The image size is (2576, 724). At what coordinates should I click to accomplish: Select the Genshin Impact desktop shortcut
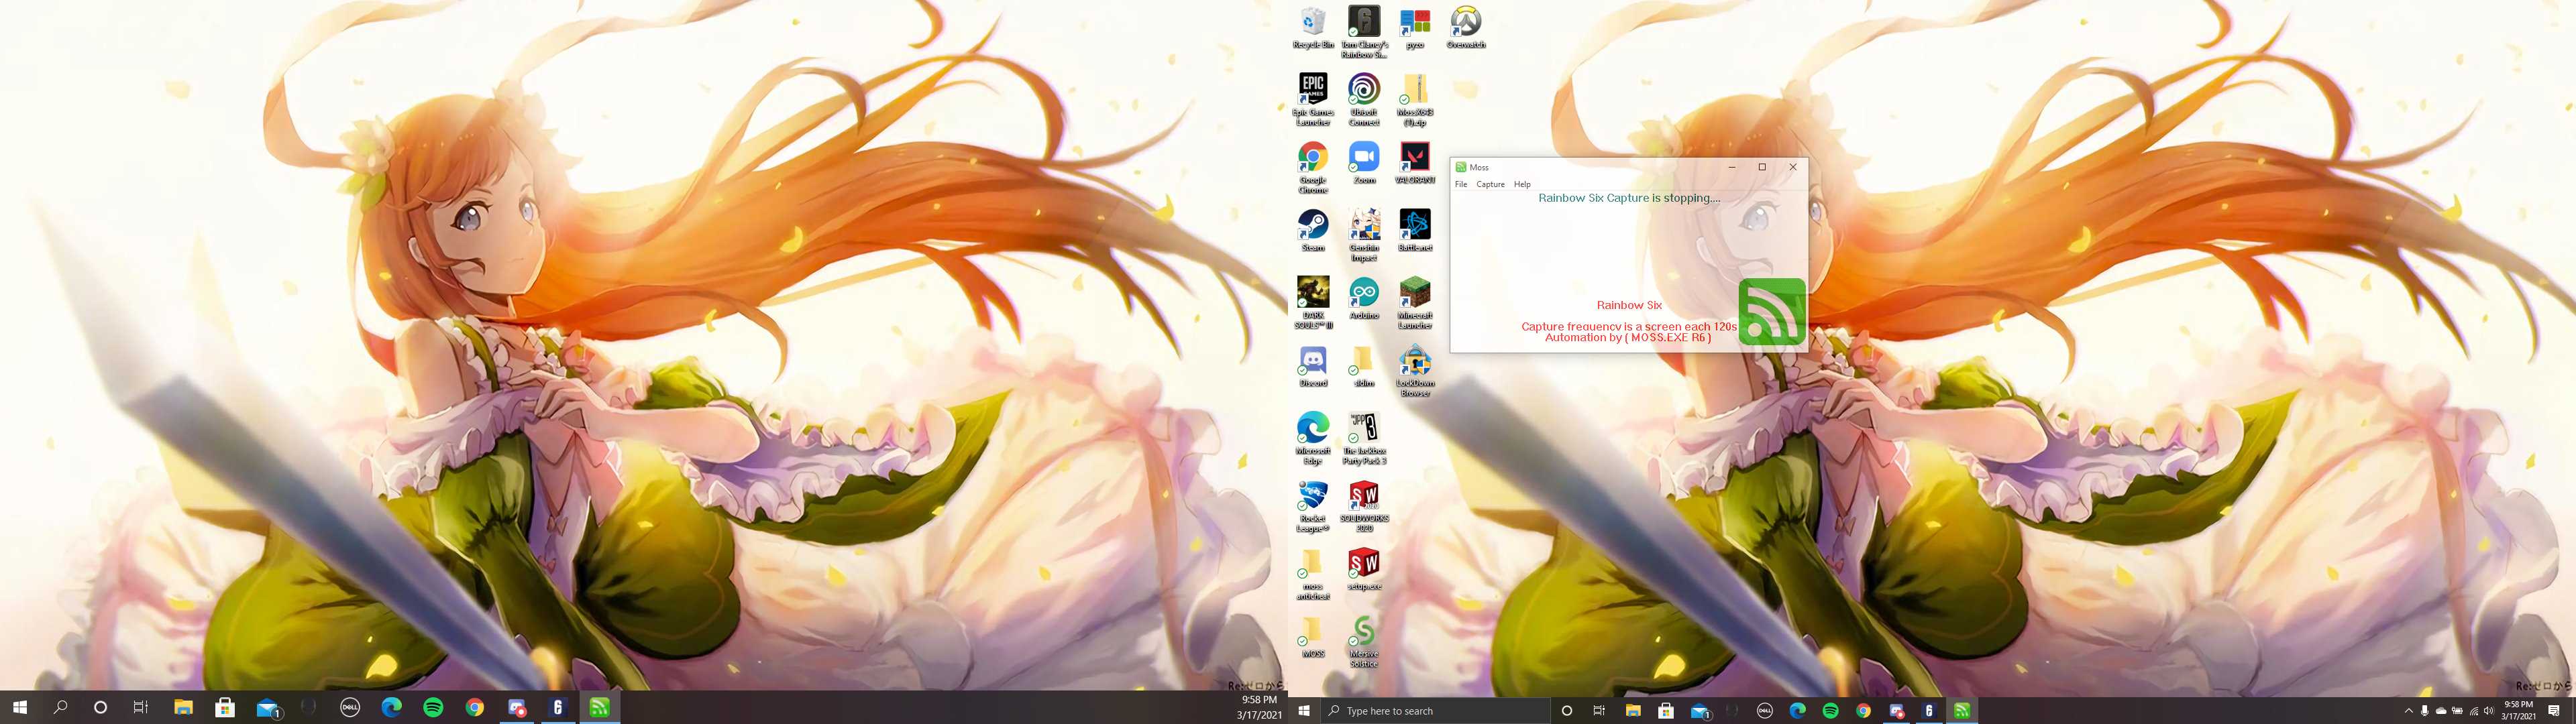coord(1364,236)
